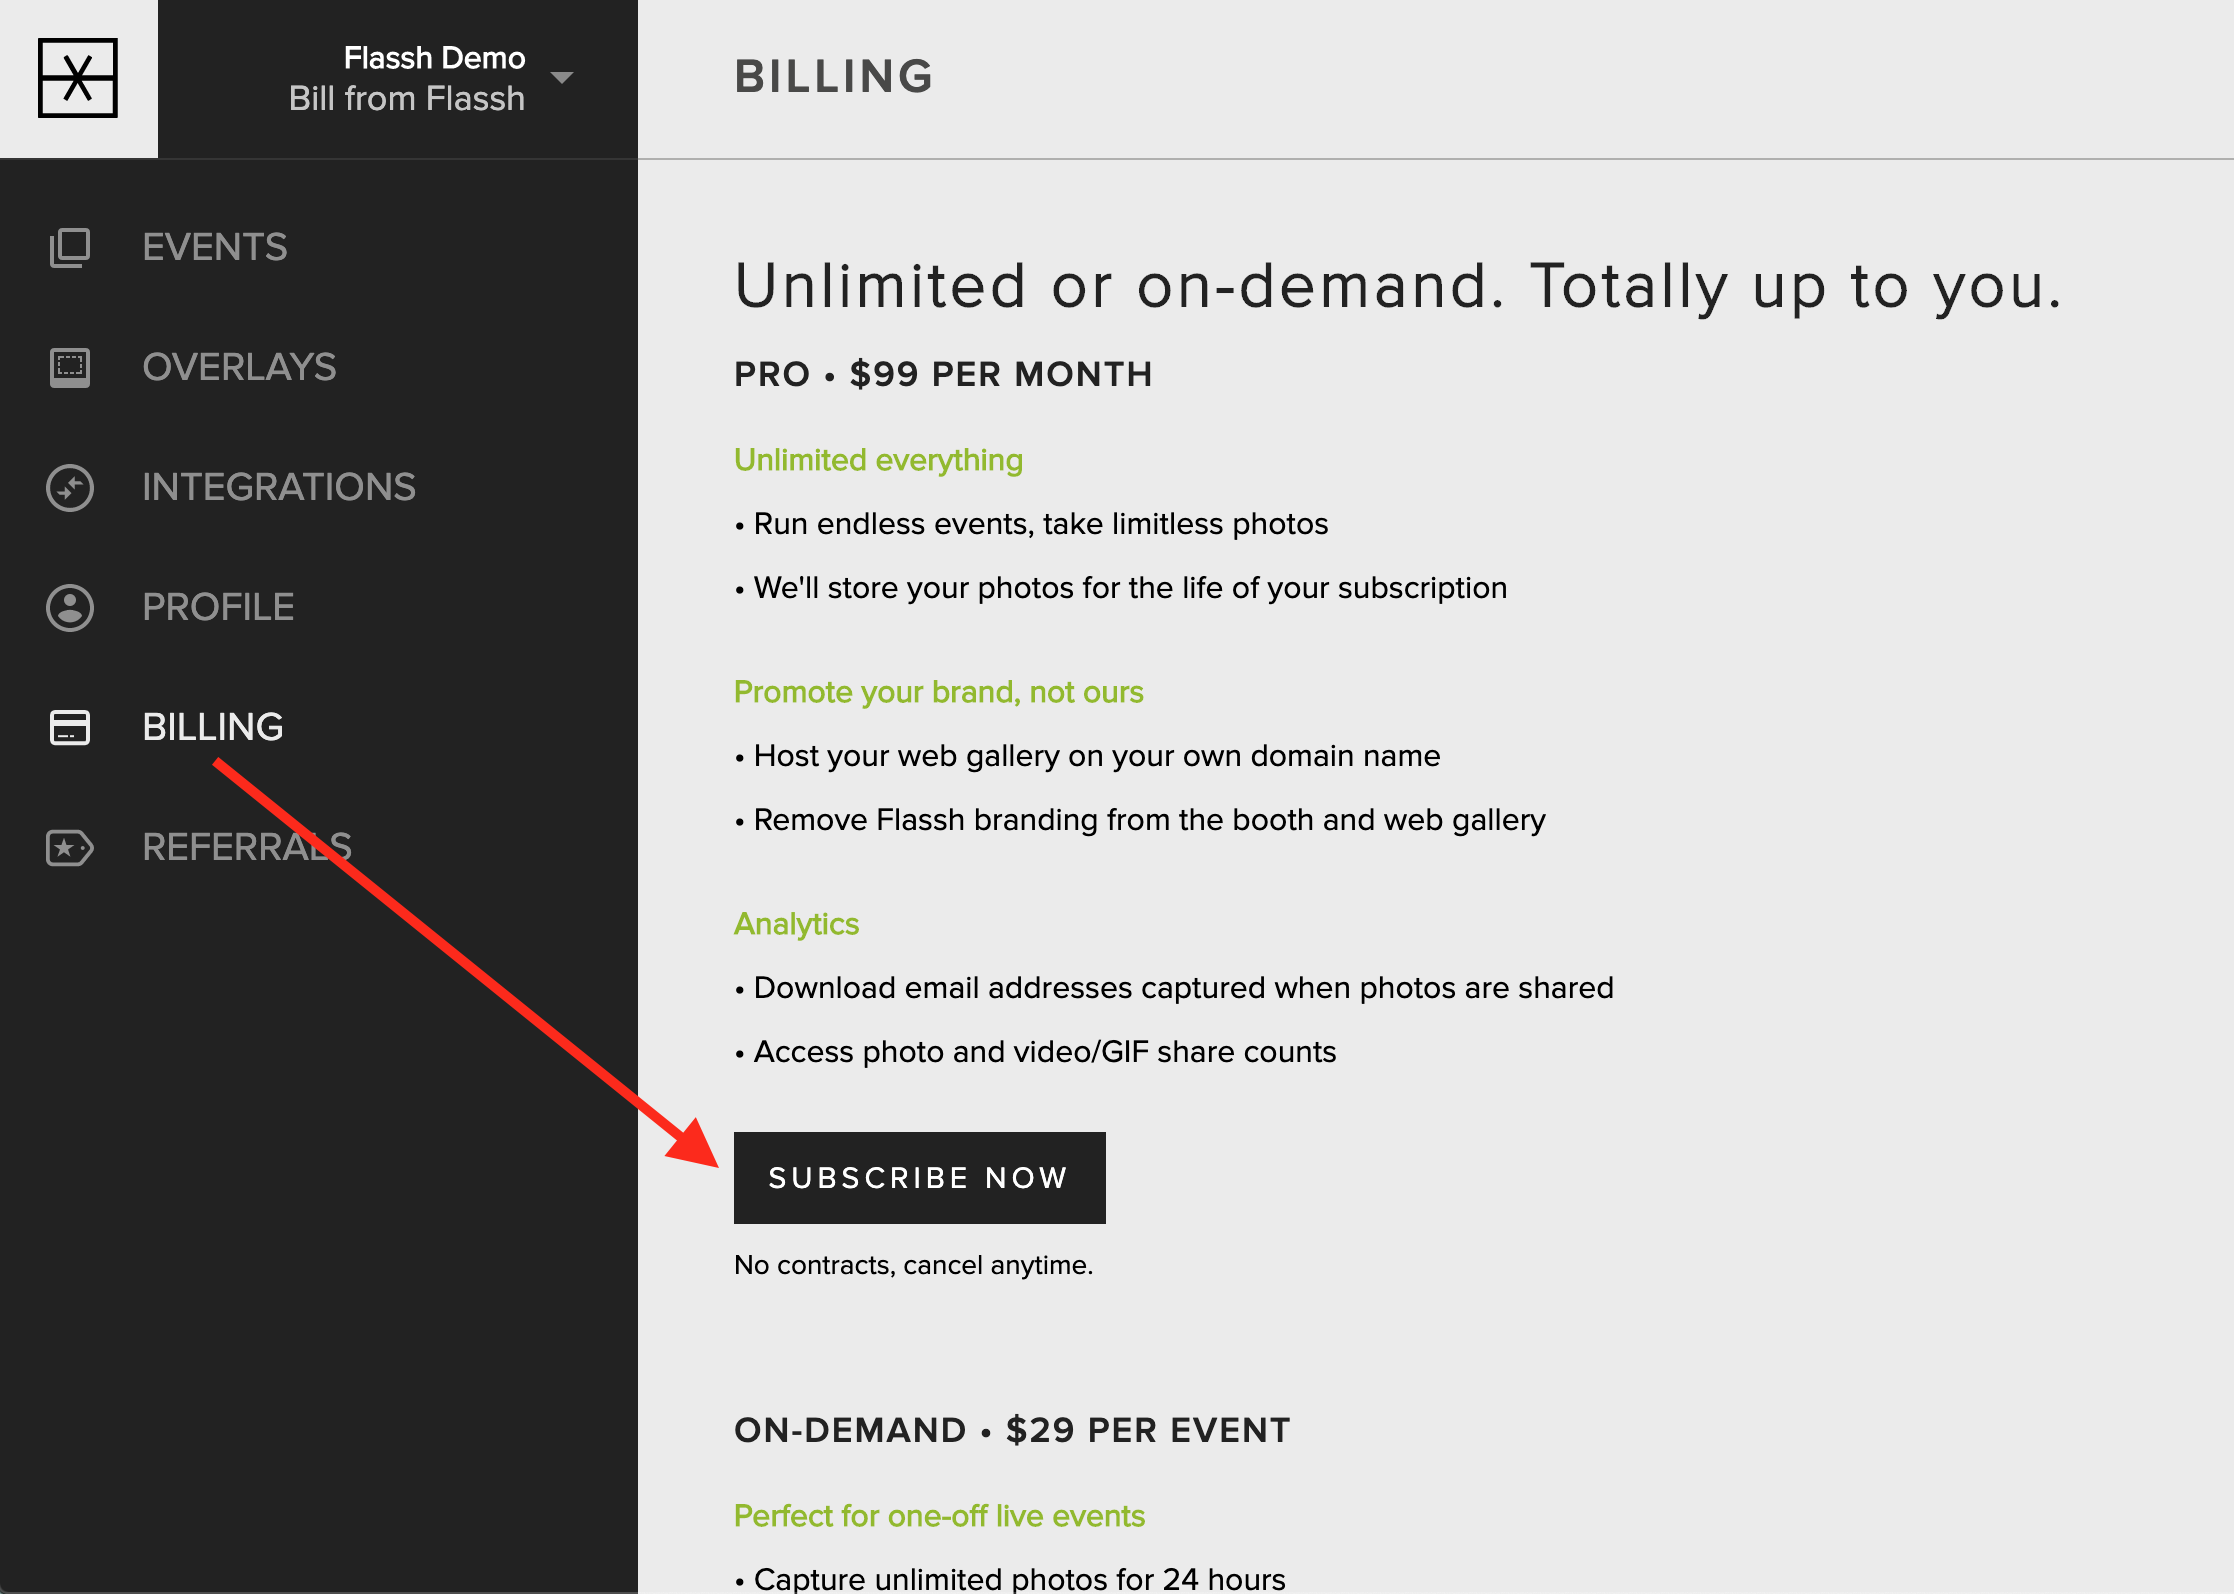
Task: Click the Subscribe Now button
Action: coord(920,1177)
